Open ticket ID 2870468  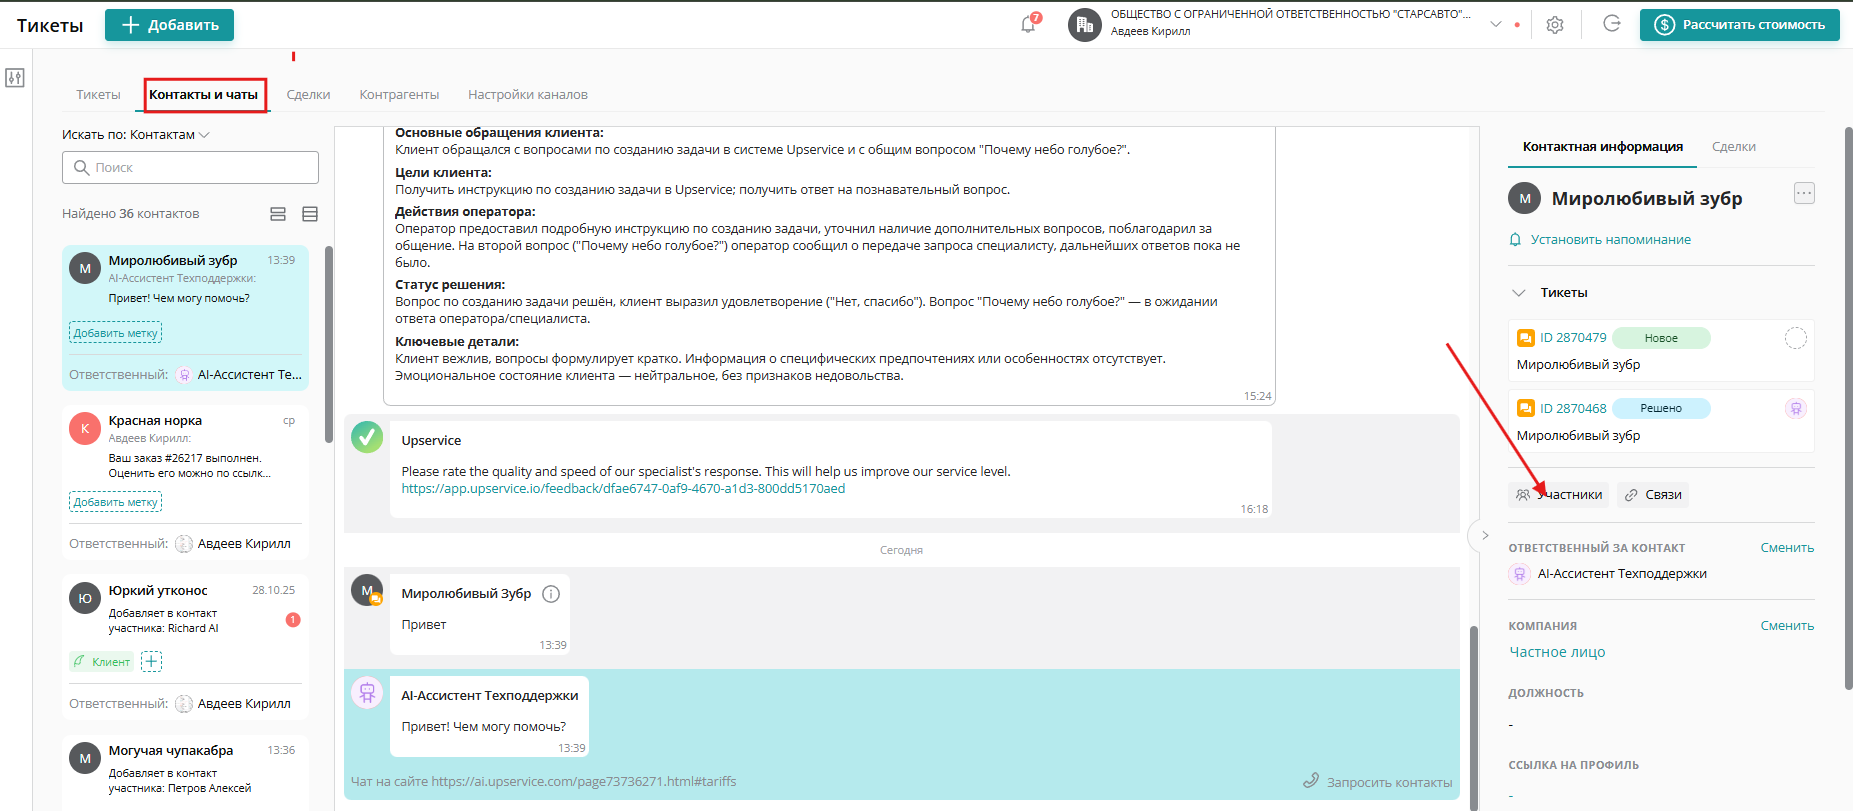click(x=1573, y=409)
